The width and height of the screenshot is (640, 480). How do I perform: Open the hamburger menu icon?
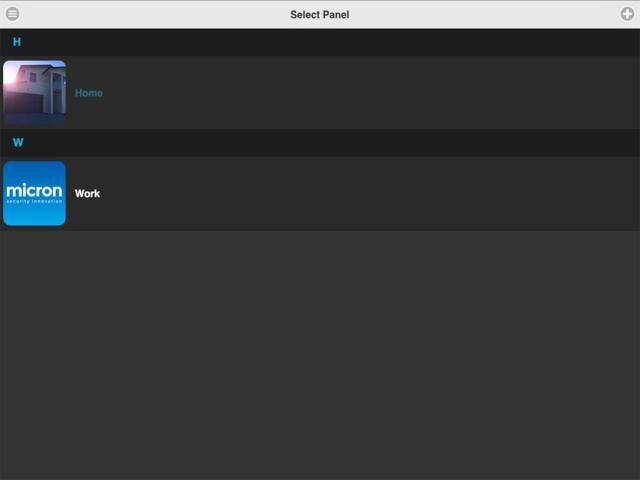click(12, 14)
